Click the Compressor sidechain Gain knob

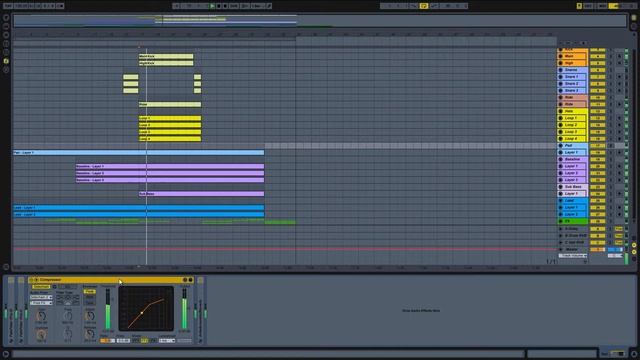pos(41,316)
